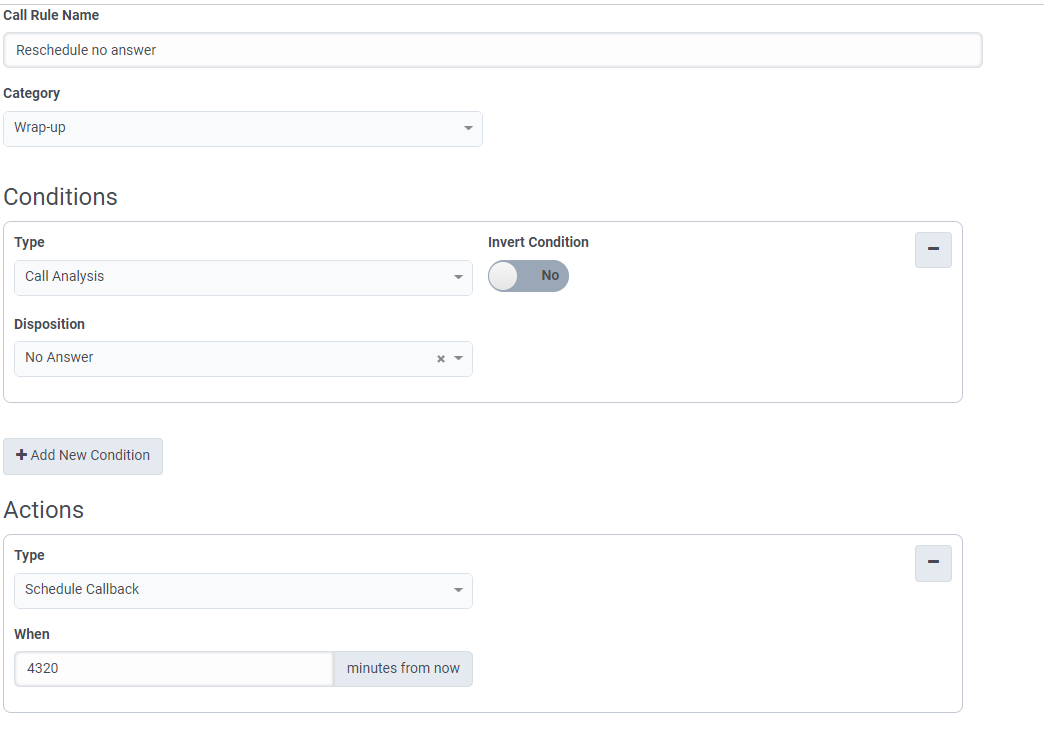Clear the No Answer disposition selection
This screenshot has height=739, width=1044.
click(x=441, y=359)
